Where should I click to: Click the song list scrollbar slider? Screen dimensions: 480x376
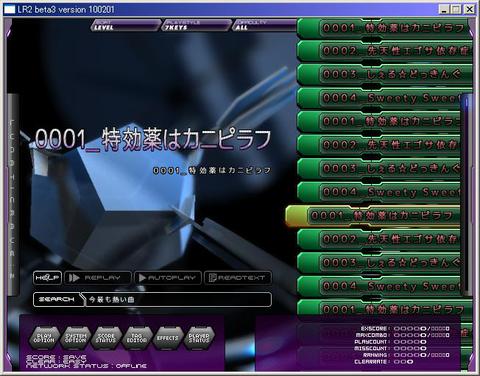click(x=466, y=101)
